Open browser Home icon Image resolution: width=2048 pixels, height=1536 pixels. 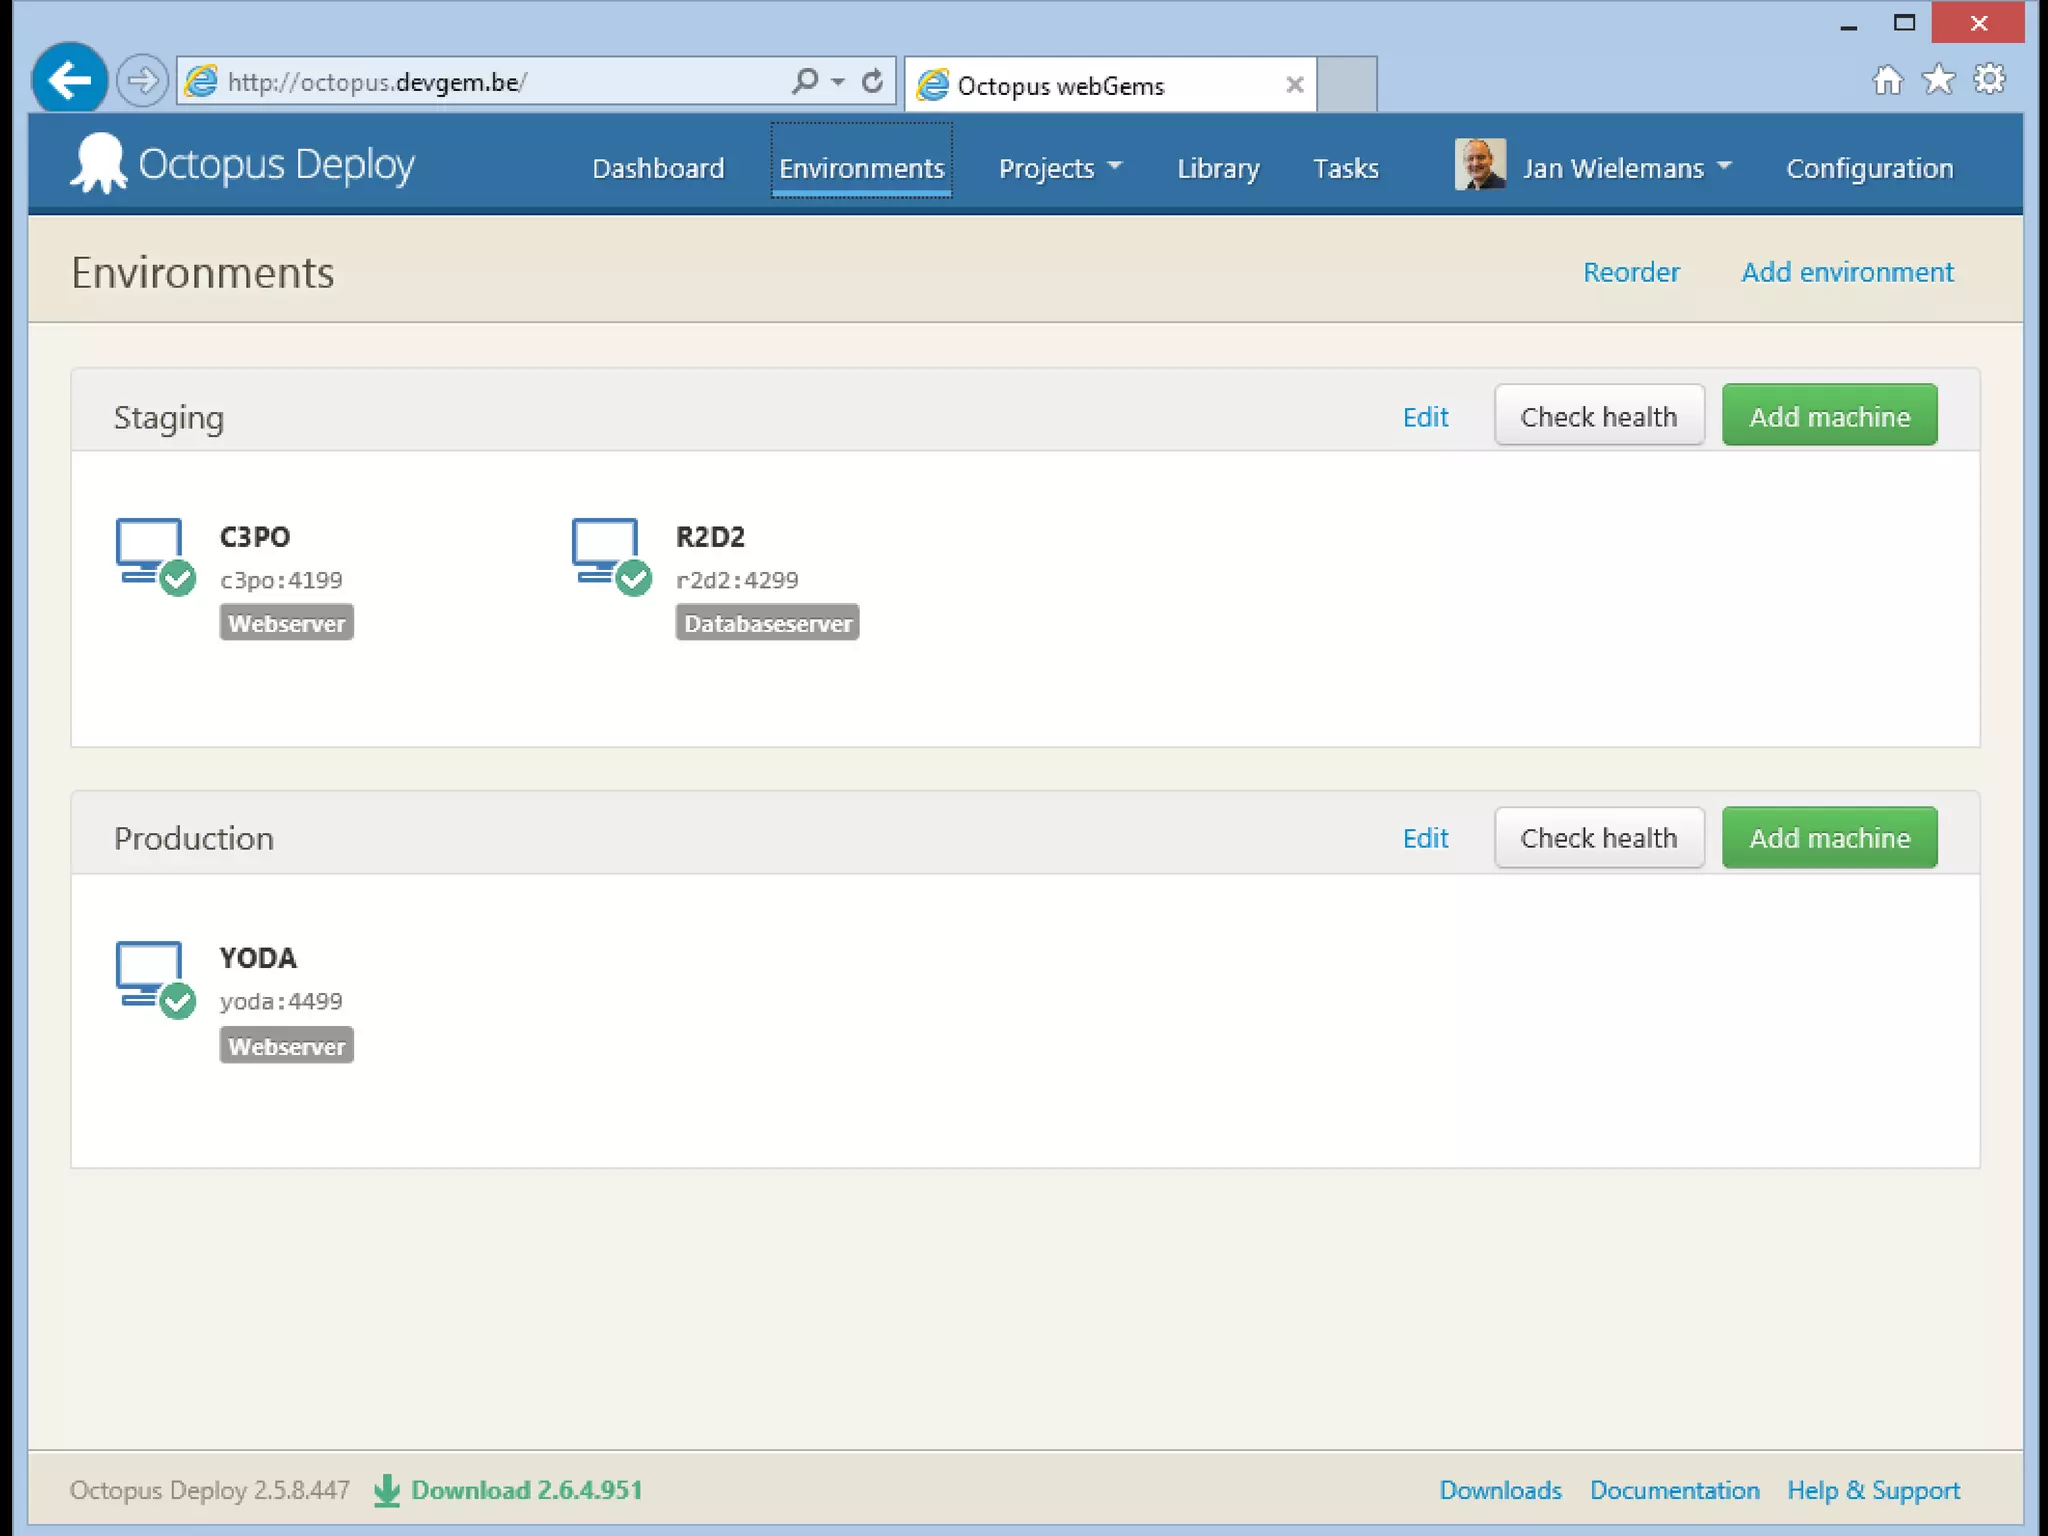click(1887, 80)
